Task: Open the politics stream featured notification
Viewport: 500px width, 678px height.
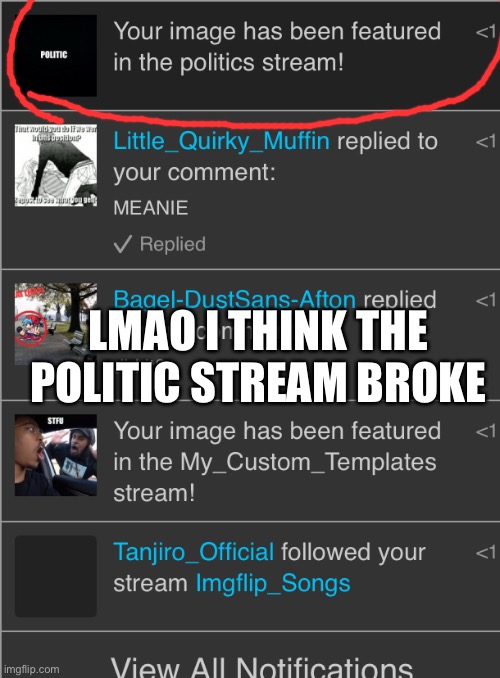Action: point(251,55)
